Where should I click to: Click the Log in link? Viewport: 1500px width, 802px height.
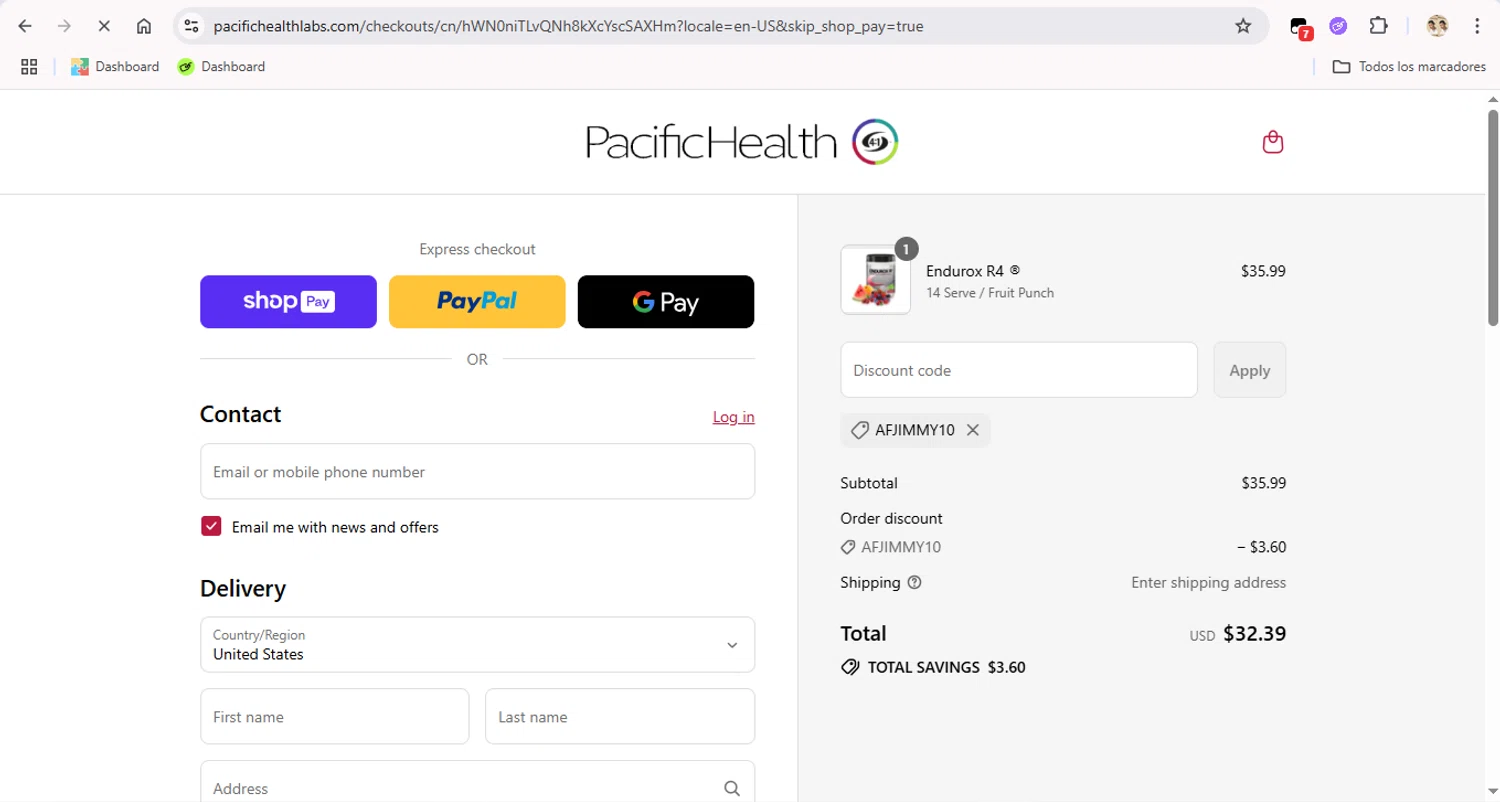733,417
